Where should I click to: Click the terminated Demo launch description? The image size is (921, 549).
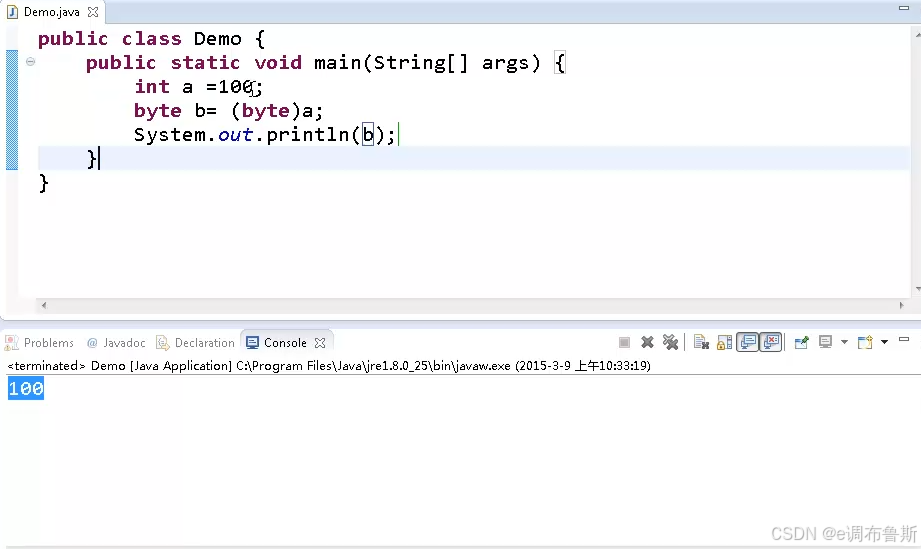pyautogui.click(x=329, y=366)
